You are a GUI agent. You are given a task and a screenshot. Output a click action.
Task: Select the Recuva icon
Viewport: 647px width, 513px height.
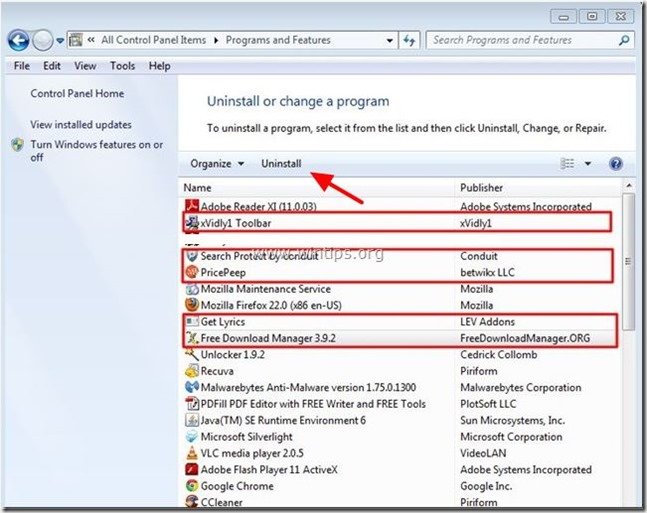[x=192, y=371]
